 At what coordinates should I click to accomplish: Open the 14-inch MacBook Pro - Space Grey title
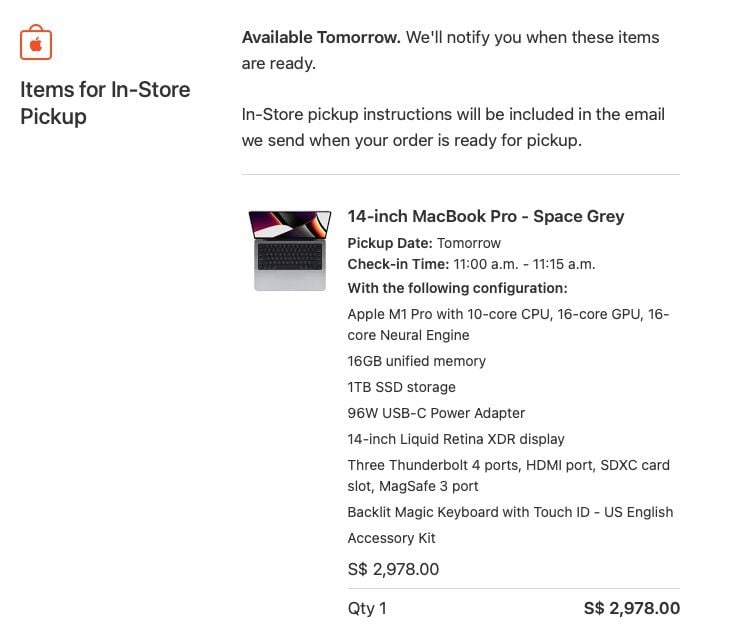(485, 216)
